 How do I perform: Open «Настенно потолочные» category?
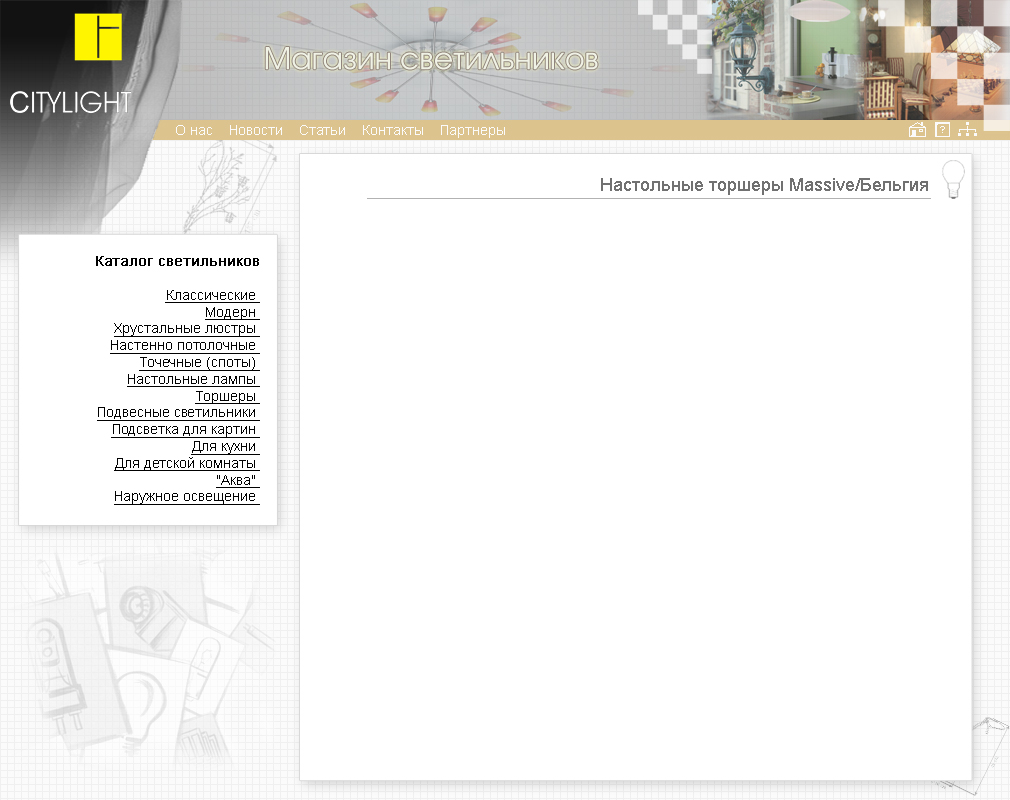[x=183, y=345]
